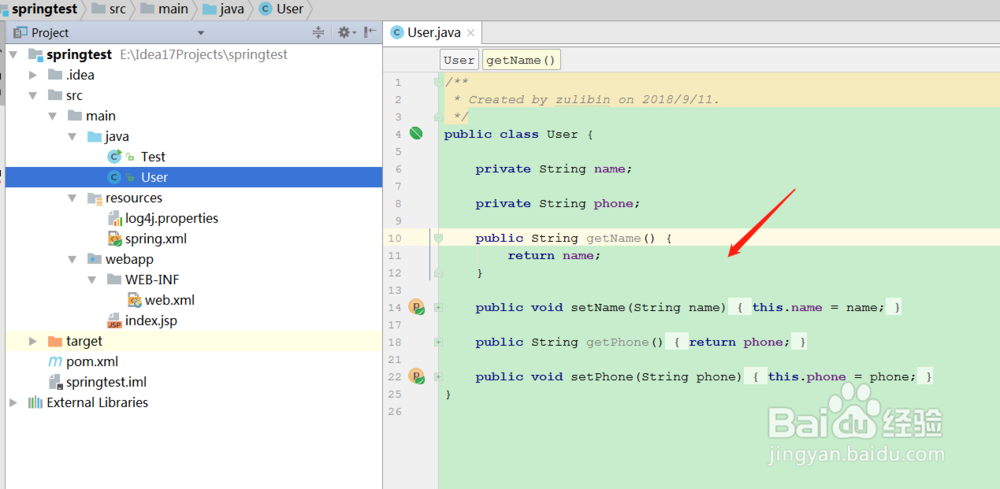Select the Test class in project tree
This screenshot has height=489, width=1000.
click(x=152, y=156)
